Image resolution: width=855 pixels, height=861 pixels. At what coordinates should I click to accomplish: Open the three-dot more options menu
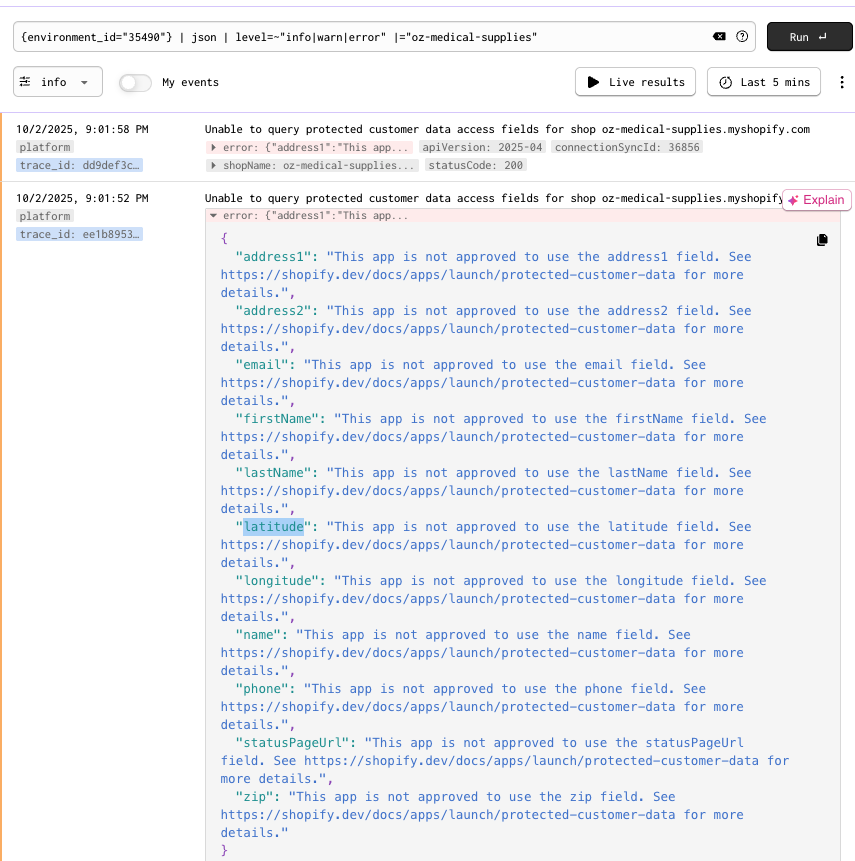coord(842,82)
